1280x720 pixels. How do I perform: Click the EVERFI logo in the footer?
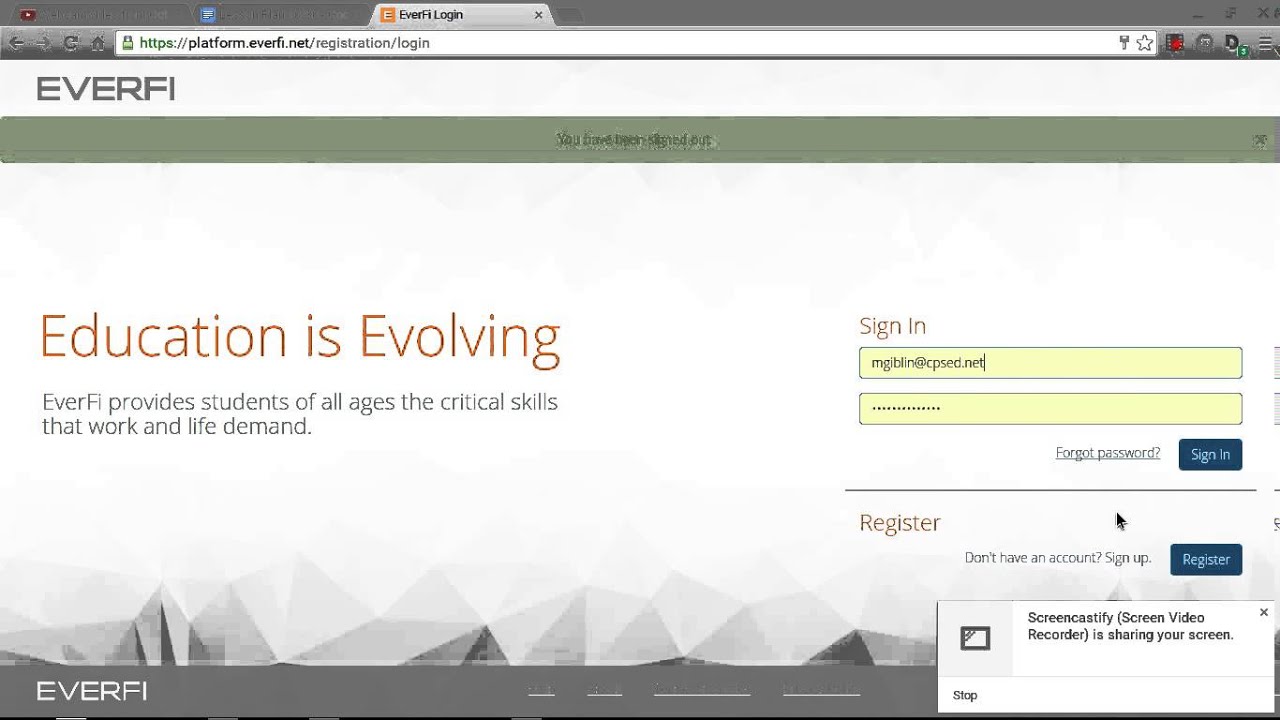[x=92, y=691]
